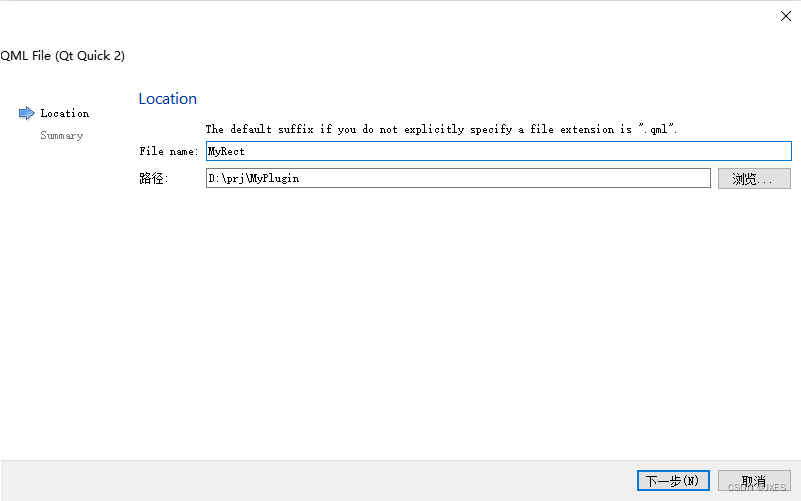The width and height of the screenshot is (801, 501).
Task: Click the blue arrow step indicator
Action: click(x=27, y=113)
